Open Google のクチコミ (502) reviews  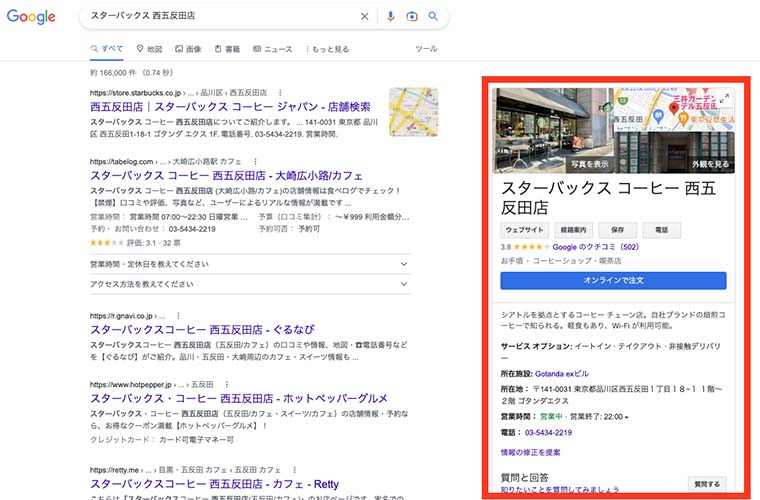click(596, 247)
